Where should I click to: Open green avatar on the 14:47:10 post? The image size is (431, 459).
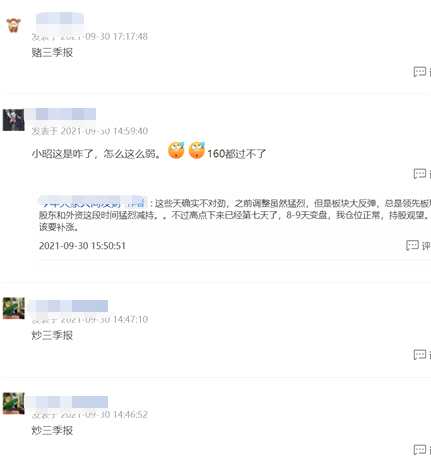click(x=14, y=308)
